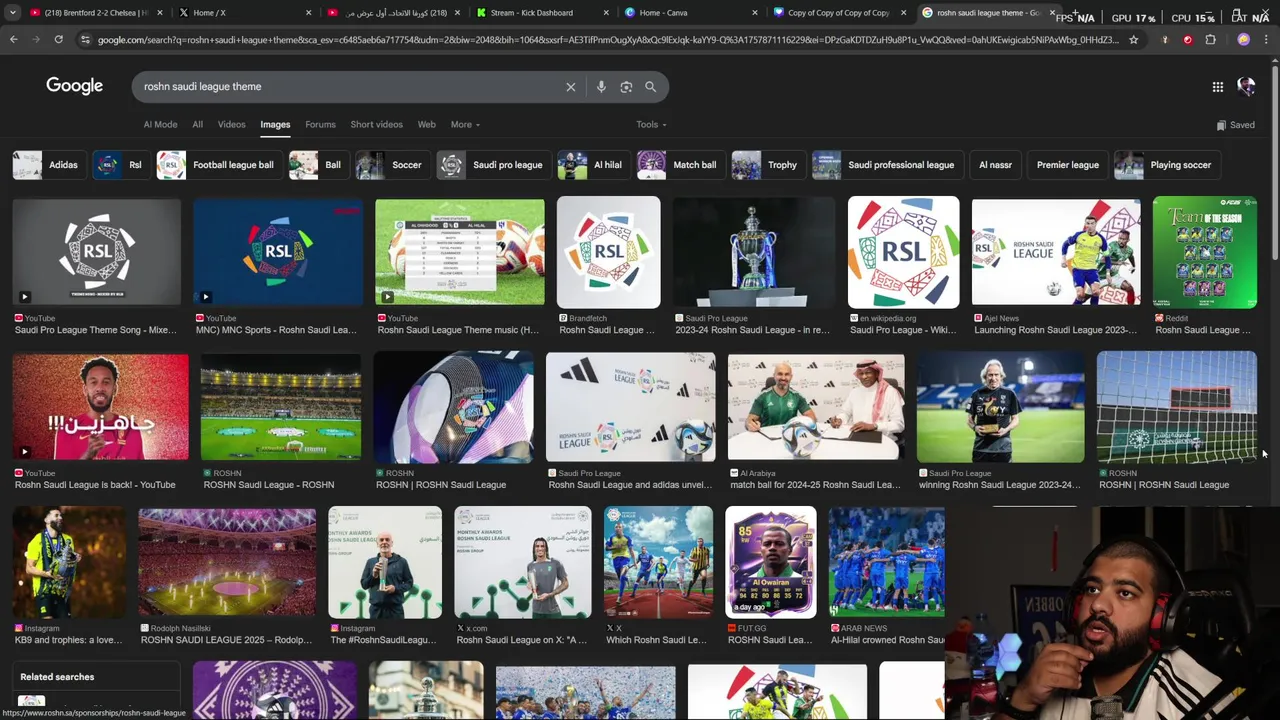Filter images by Playing soccer chip

(x=1165, y=165)
